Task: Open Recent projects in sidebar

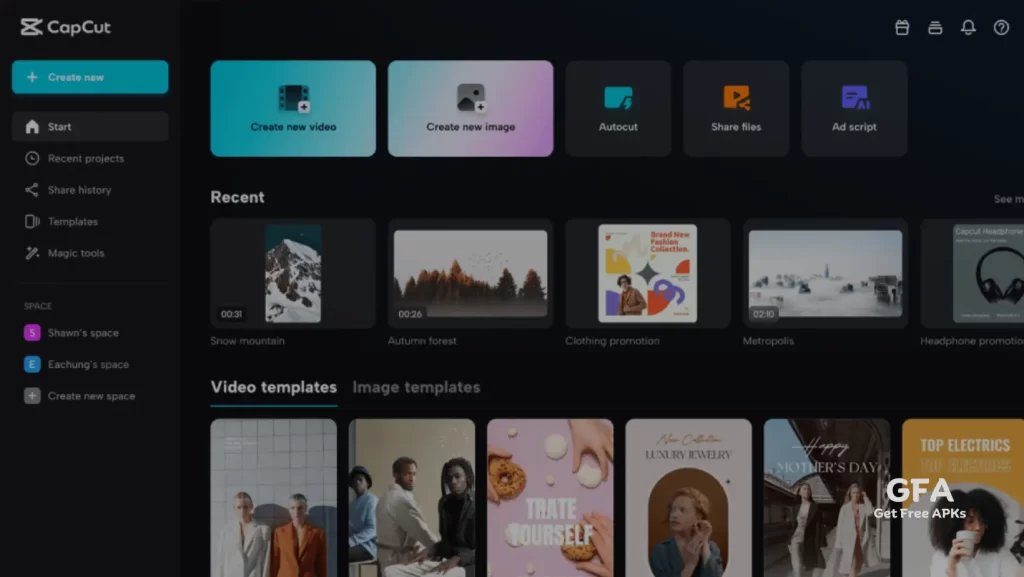Action: pos(90,158)
